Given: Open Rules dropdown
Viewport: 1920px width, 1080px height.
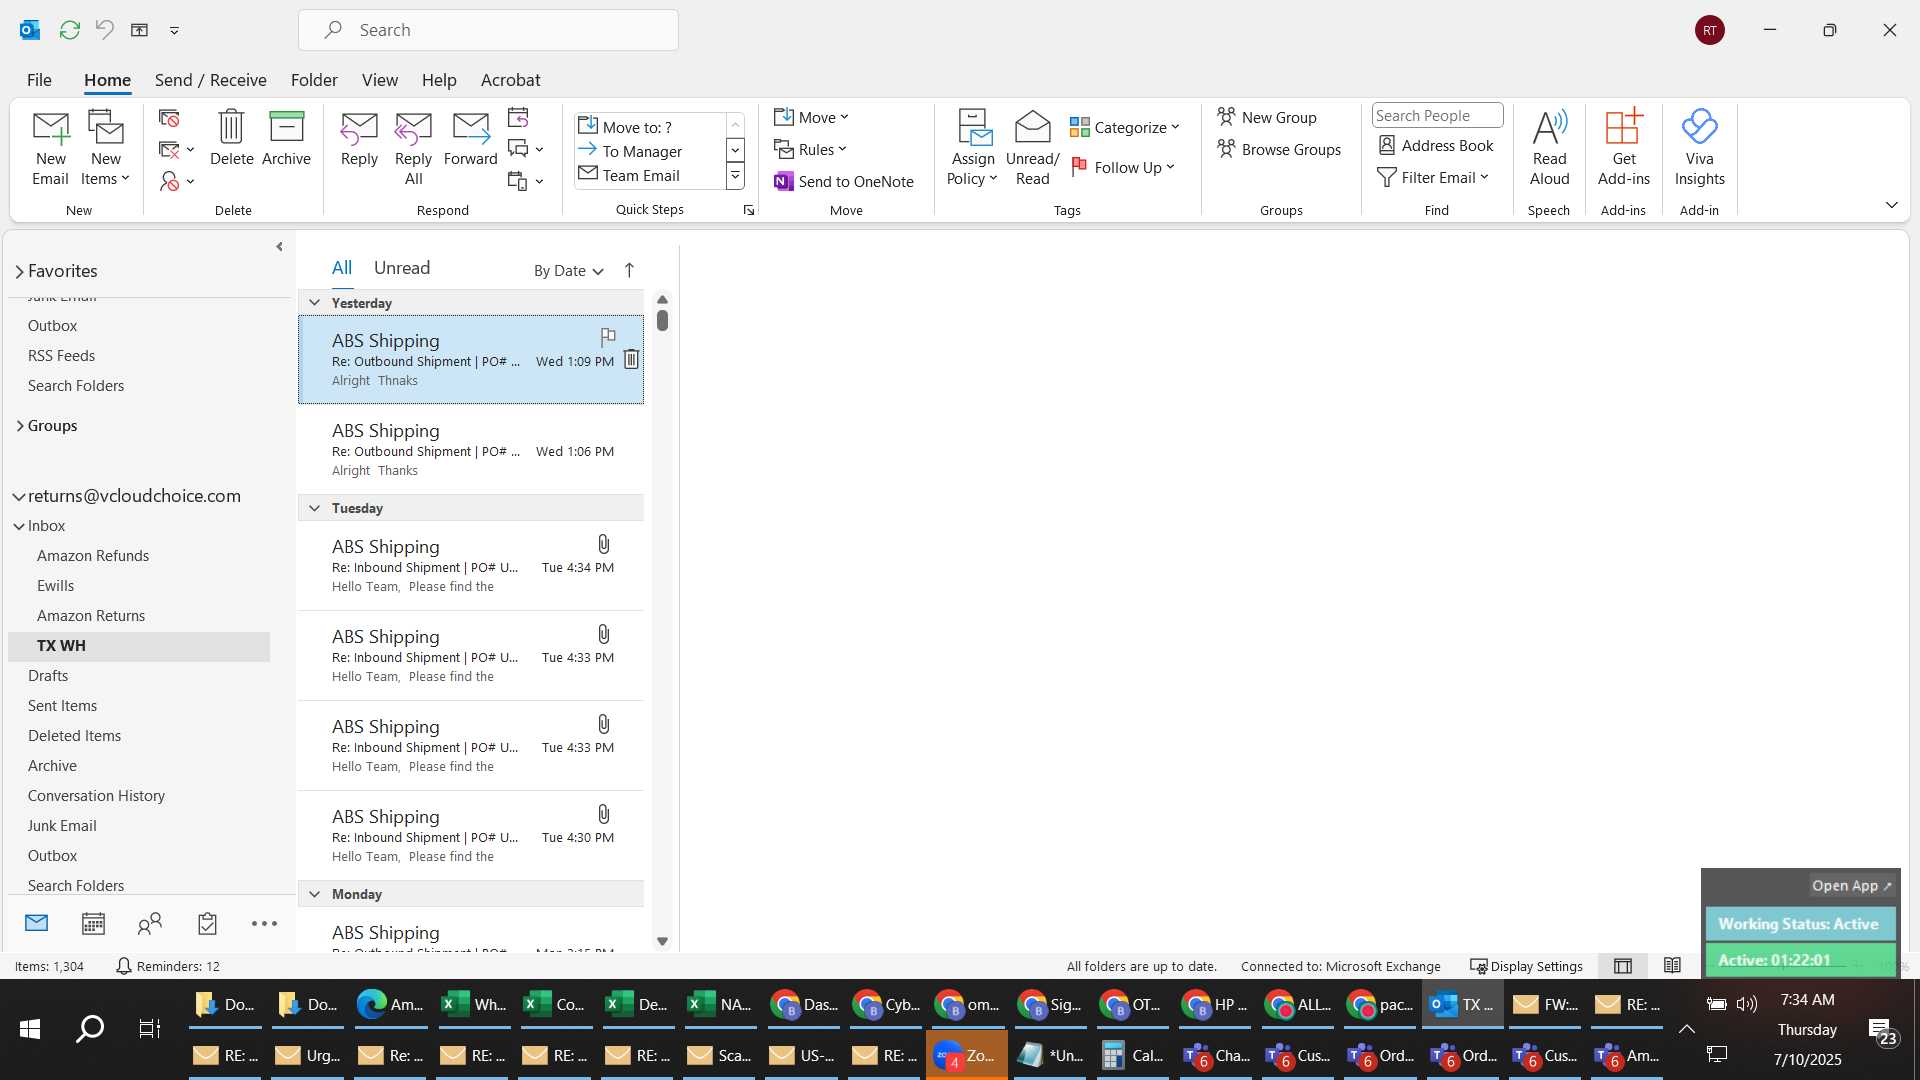Looking at the screenshot, I should (x=810, y=149).
